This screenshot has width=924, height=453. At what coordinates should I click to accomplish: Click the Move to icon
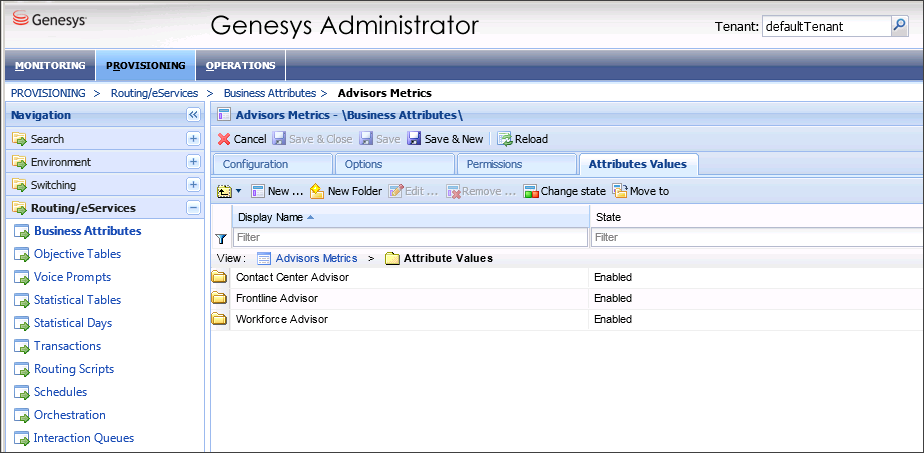619,191
